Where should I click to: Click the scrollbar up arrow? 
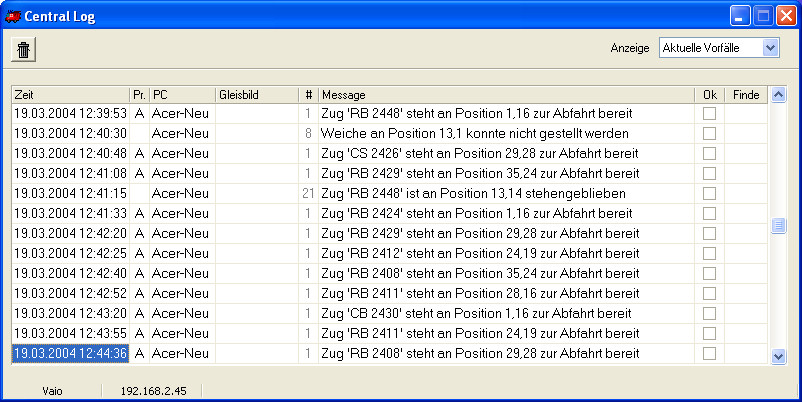[778, 95]
